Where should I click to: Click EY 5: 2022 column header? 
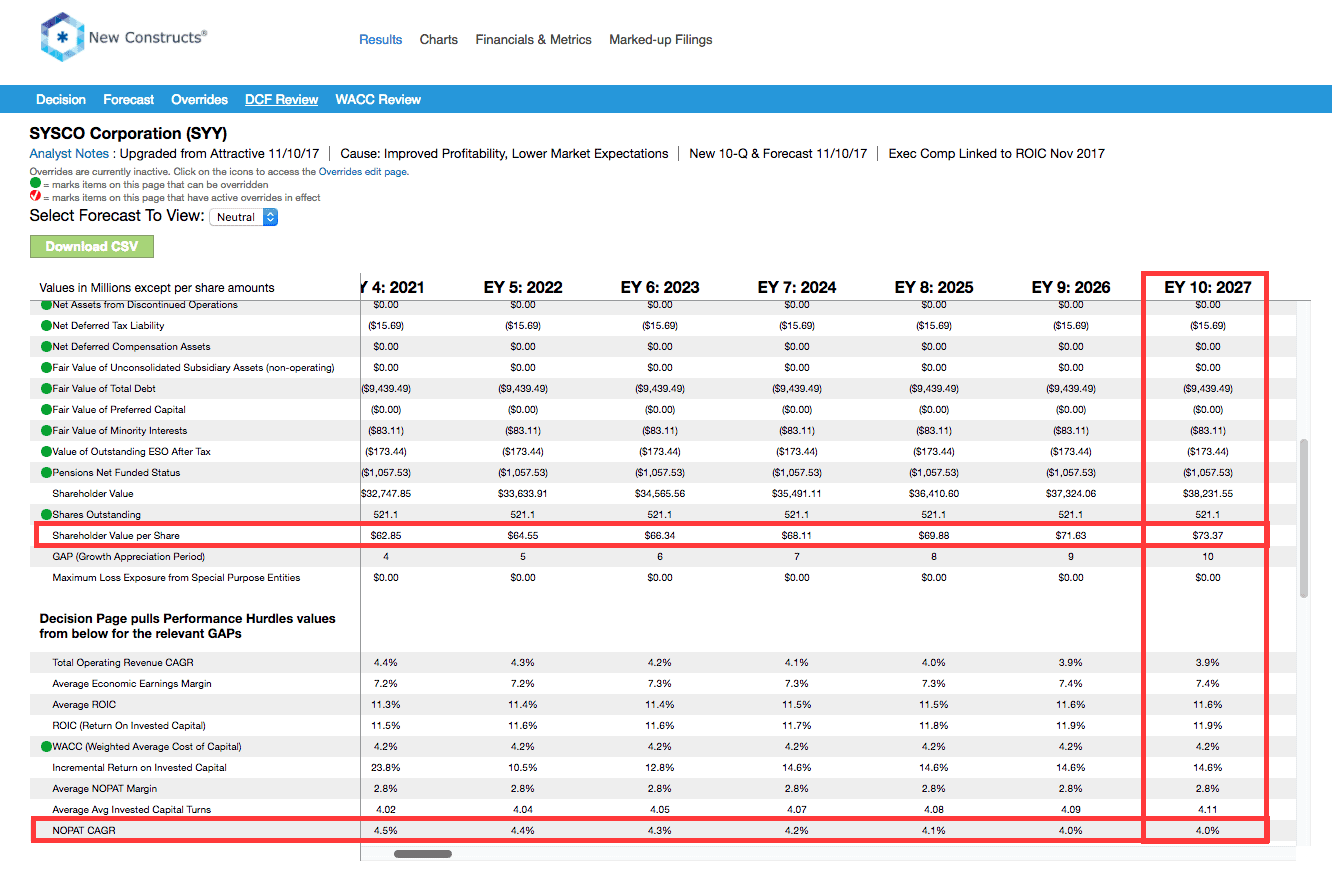coord(523,287)
